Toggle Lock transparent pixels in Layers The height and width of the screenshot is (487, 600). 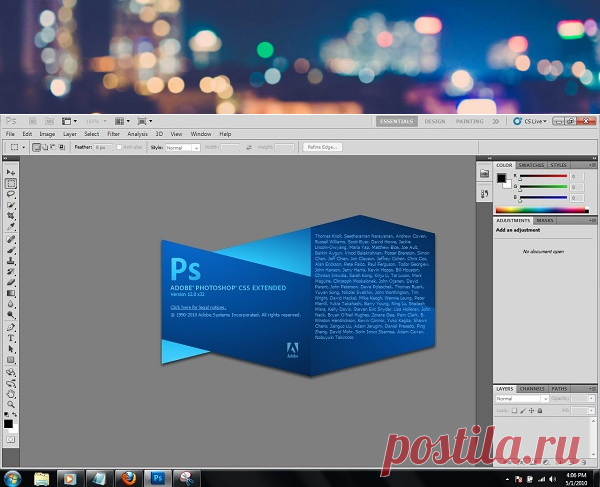pos(514,410)
